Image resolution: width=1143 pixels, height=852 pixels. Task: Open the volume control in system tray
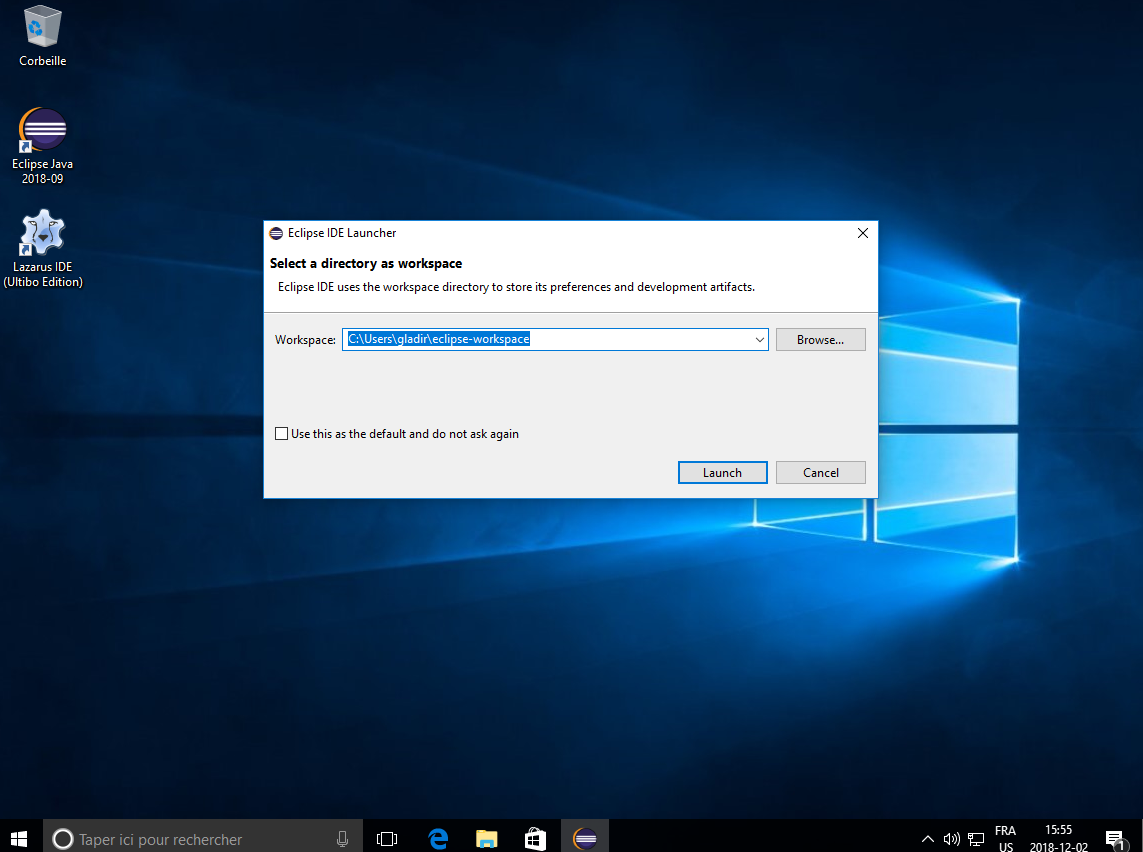[x=951, y=838]
